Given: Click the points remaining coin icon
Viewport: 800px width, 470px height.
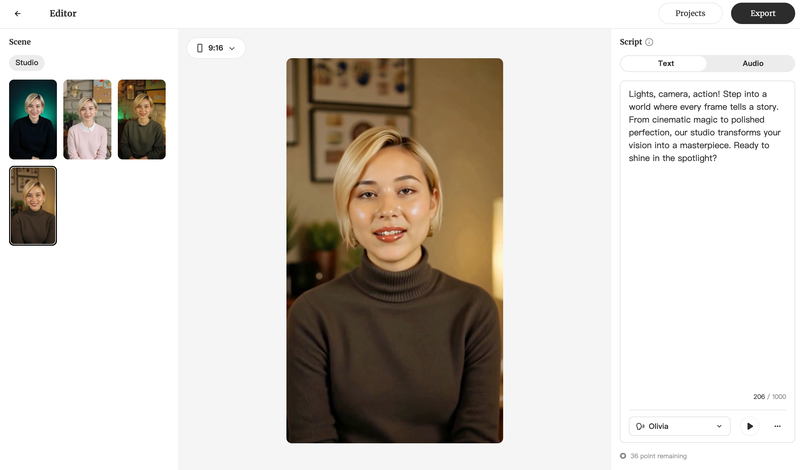Looking at the screenshot, I should [623, 456].
